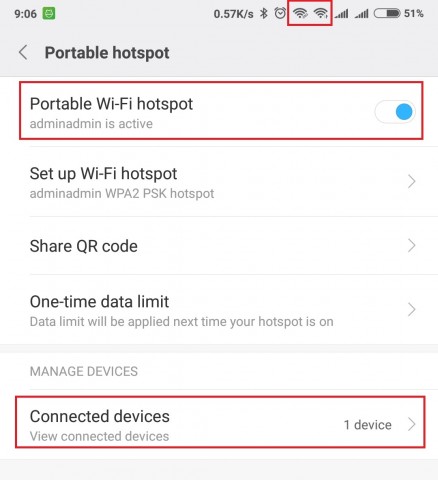The width and height of the screenshot is (438, 480).
Task: Tap the 1 device count label
Action: (x=368, y=425)
